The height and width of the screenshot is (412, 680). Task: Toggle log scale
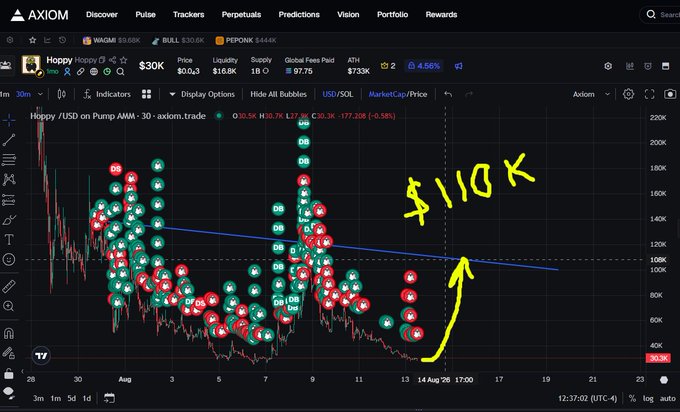(648, 398)
